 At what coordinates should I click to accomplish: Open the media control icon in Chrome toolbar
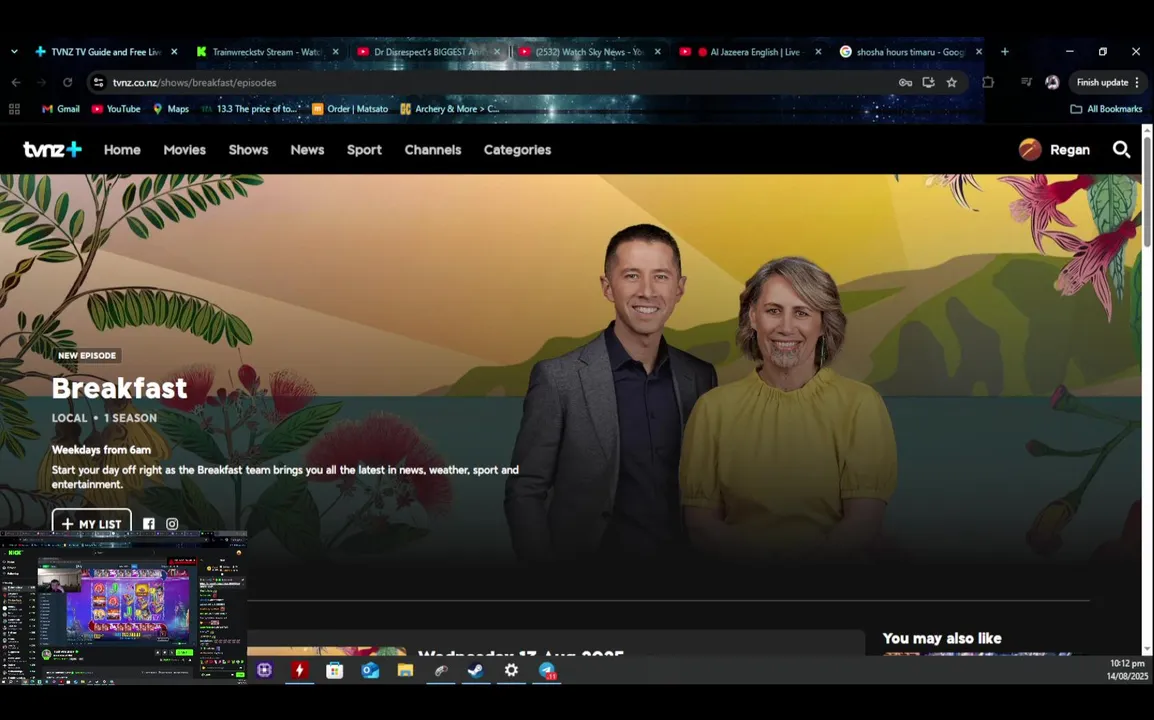(1026, 82)
